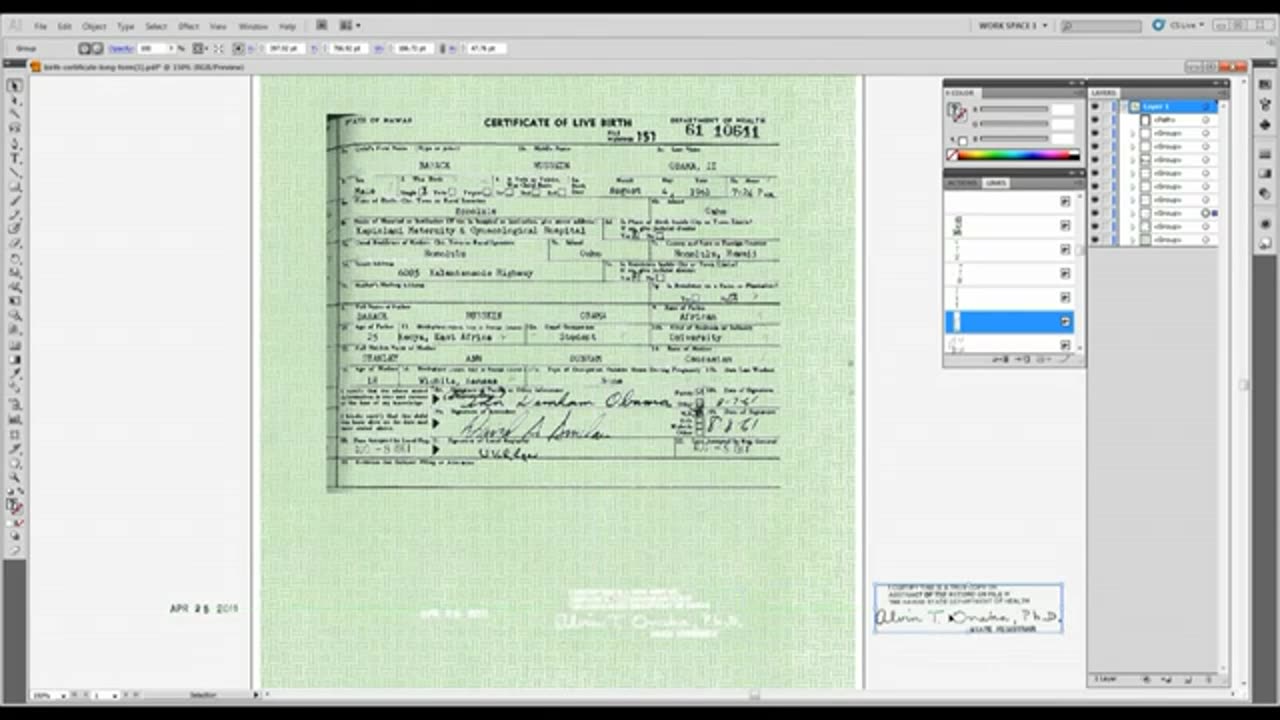The width and height of the screenshot is (1280, 720).
Task: Switch to the LINKS panel tab
Action: click(996, 183)
